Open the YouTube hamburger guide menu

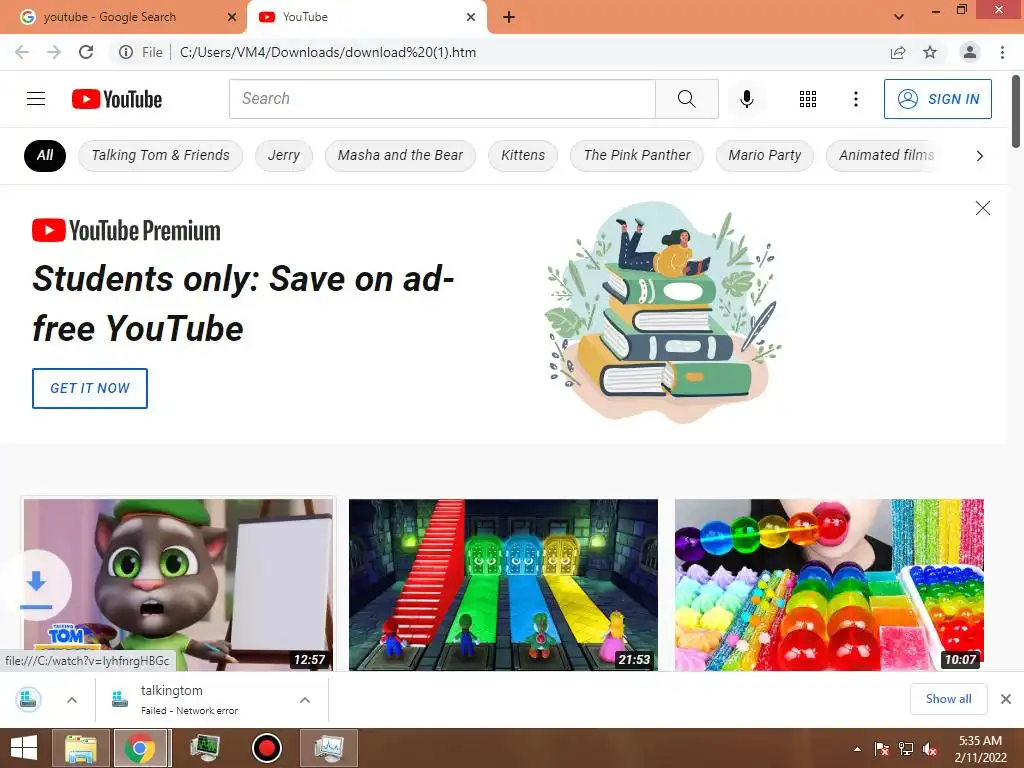pos(36,99)
